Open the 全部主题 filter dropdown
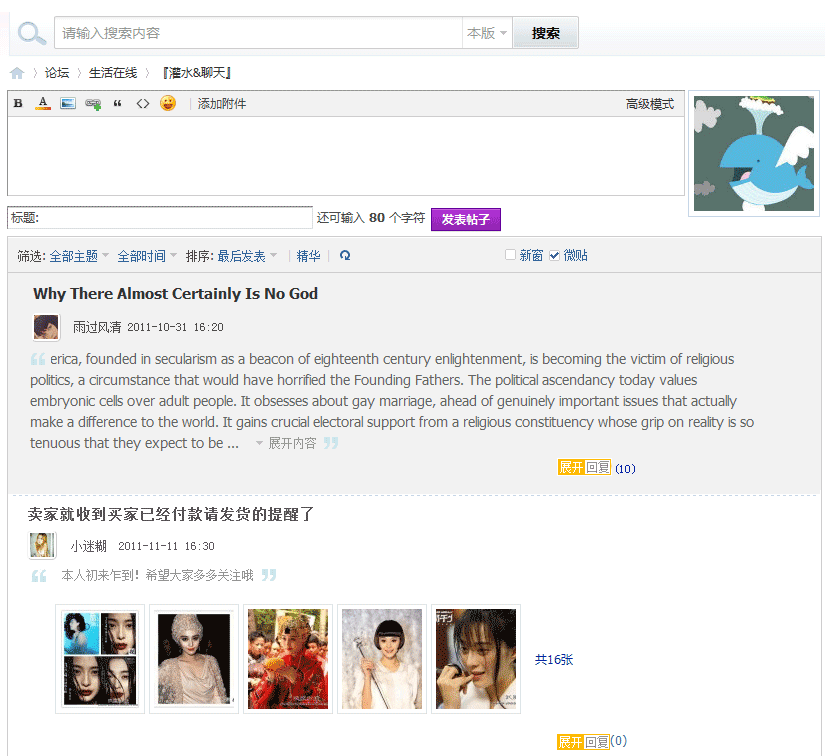The height and width of the screenshot is (756, 825). pos(79,256)
